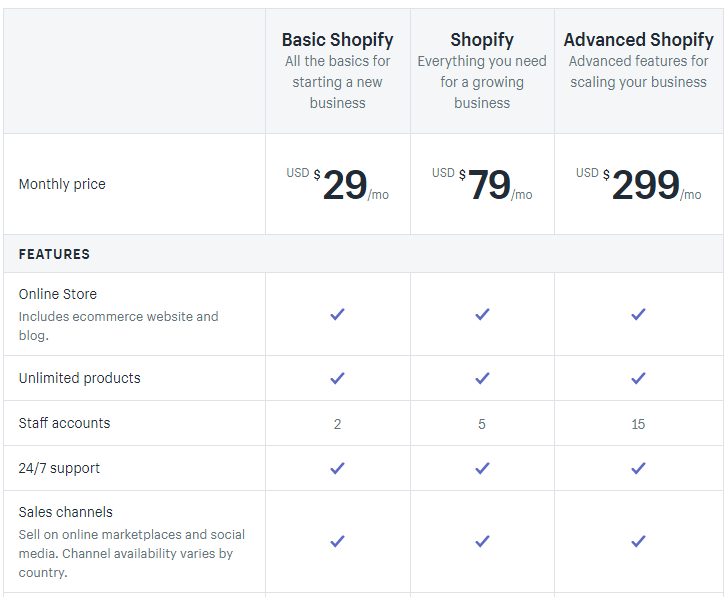Click 24/7 support checkmark for Basic Shopify
The width and height of the screenshot is (728, 597).
coord(337,468)
